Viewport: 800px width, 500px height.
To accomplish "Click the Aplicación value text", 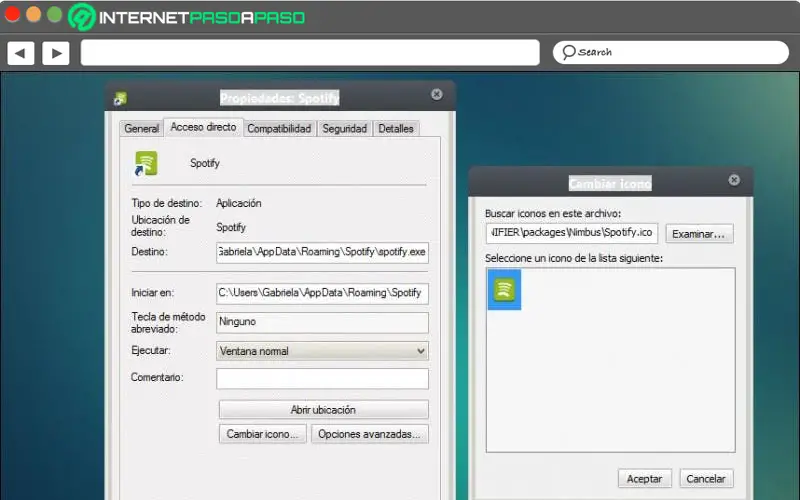I will pyautogui.click(x=239, y=203).
